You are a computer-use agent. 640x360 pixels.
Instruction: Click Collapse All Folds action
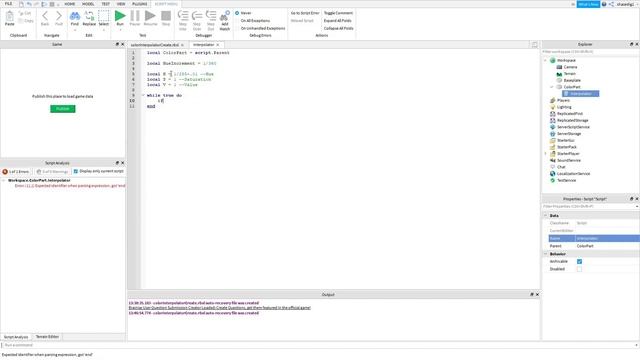click(338, 28)
